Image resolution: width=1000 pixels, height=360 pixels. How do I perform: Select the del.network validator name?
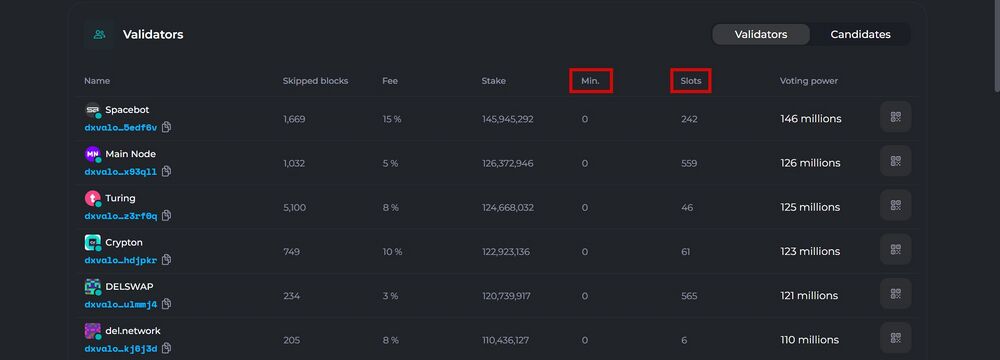tap(133, 331)
